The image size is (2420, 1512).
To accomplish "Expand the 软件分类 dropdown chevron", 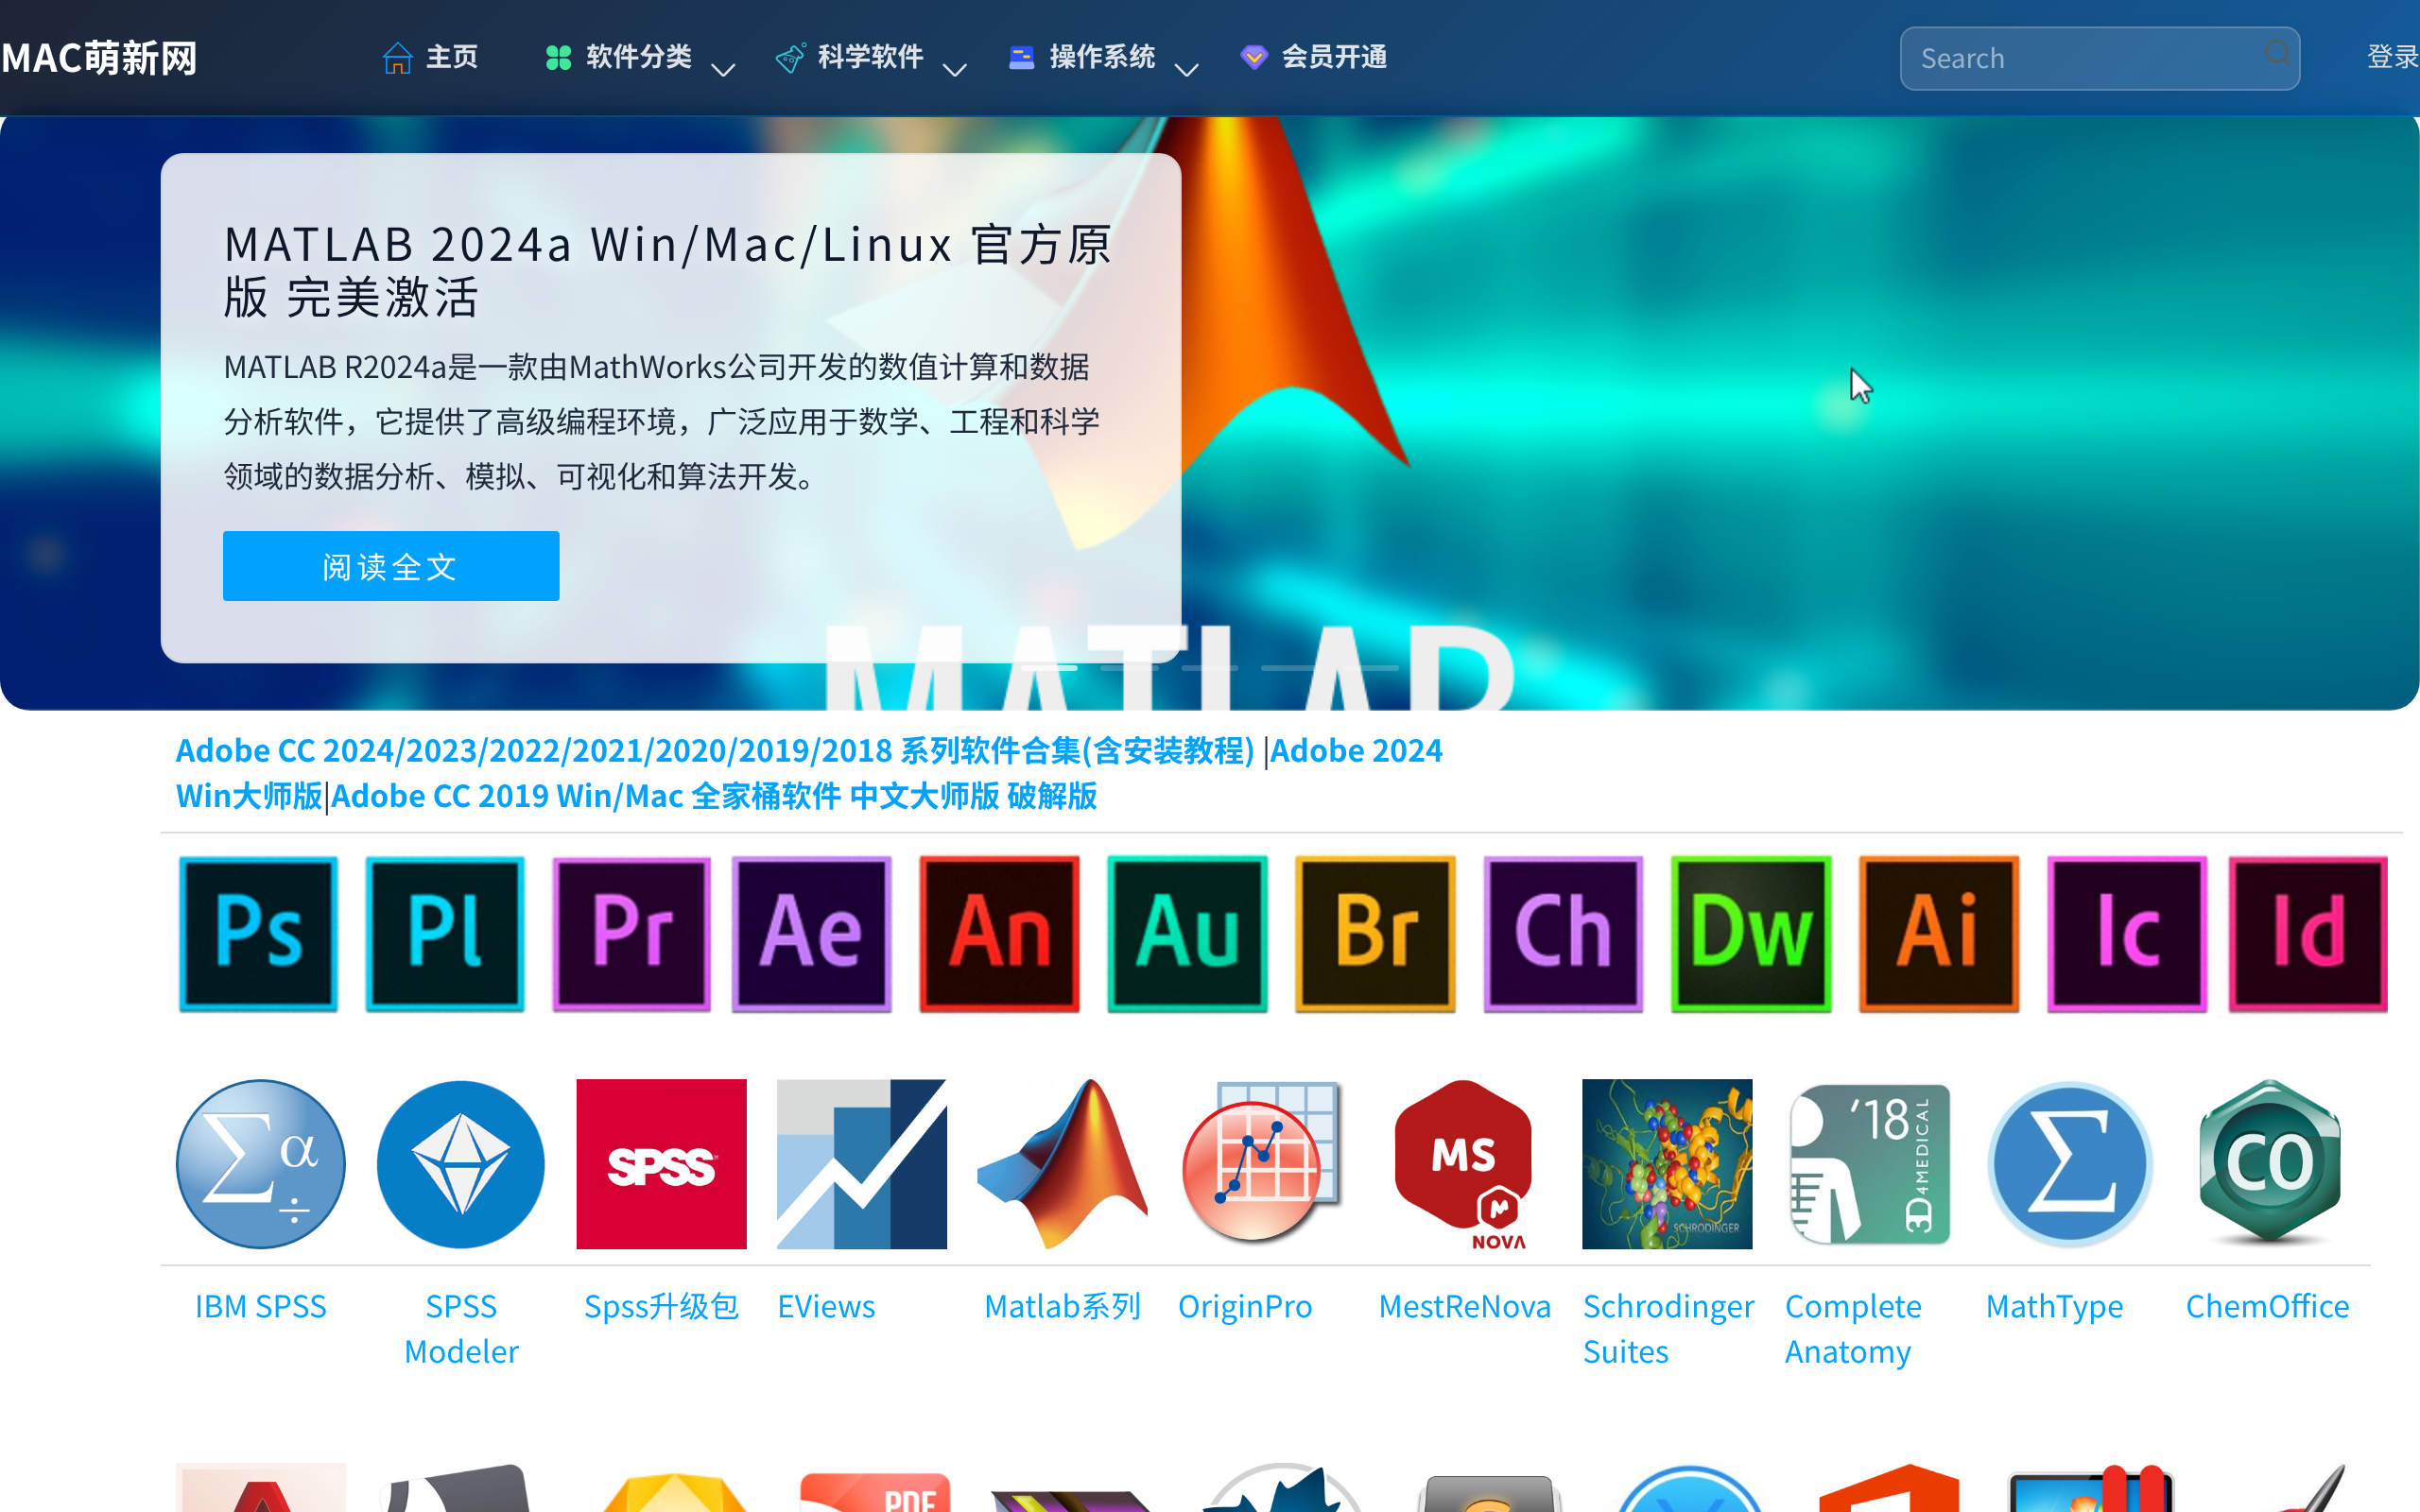I will [x=723, y=70].
